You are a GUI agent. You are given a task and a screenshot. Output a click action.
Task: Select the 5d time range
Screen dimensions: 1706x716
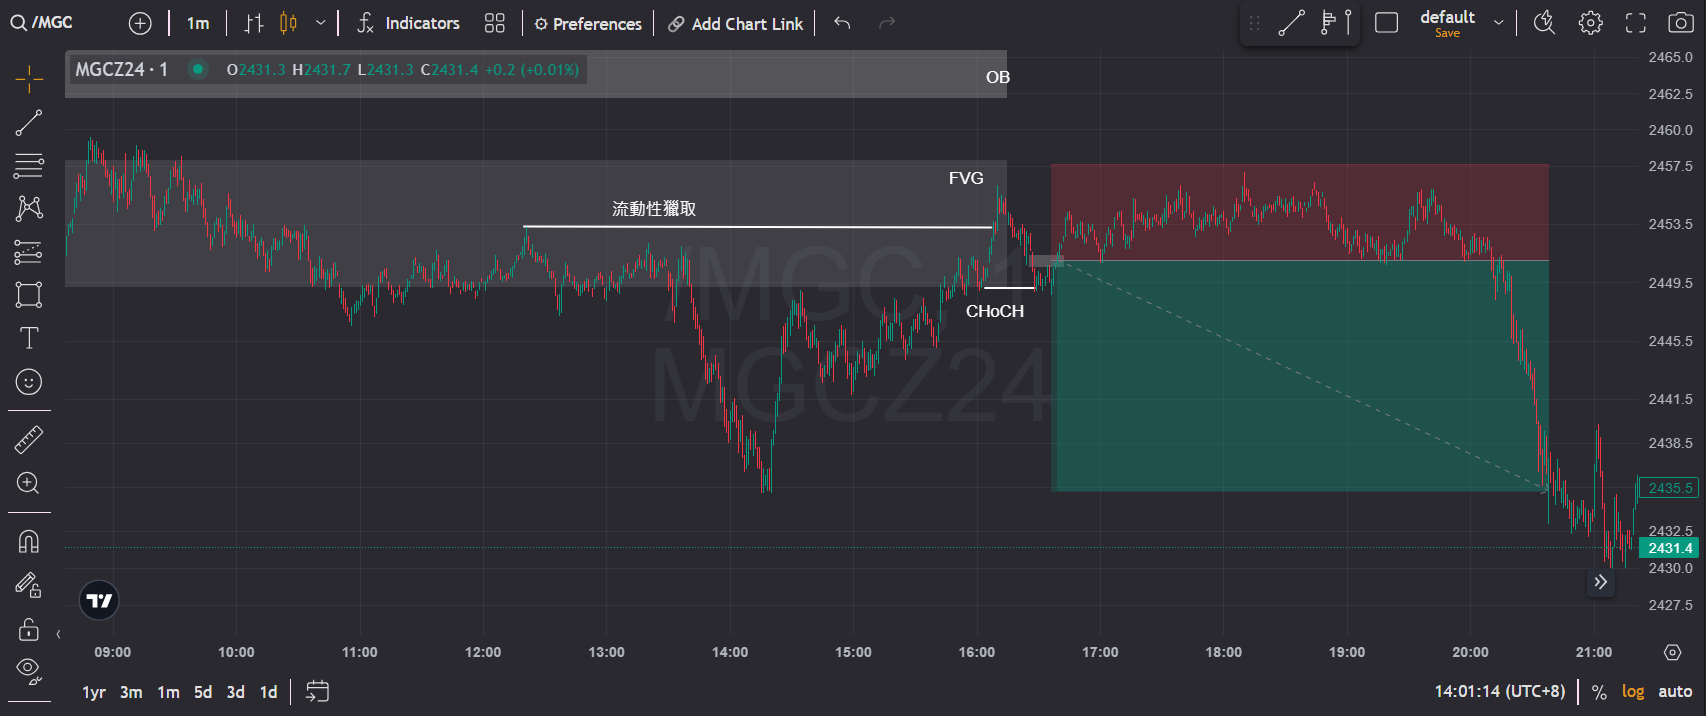pos(203,692)
